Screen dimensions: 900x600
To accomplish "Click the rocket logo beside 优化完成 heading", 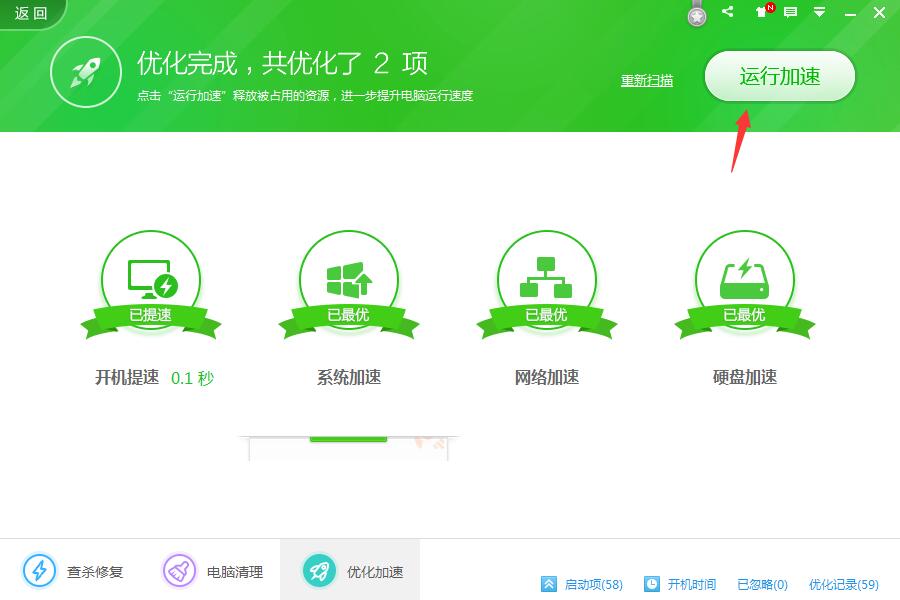I will point(86,71).
